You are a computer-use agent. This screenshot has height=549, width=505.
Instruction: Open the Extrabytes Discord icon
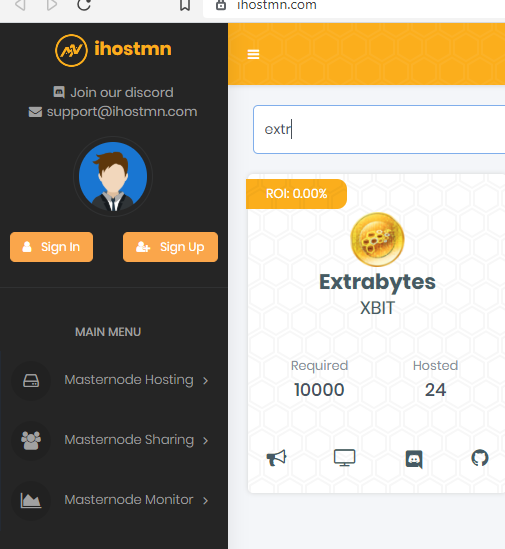(414, 459)
